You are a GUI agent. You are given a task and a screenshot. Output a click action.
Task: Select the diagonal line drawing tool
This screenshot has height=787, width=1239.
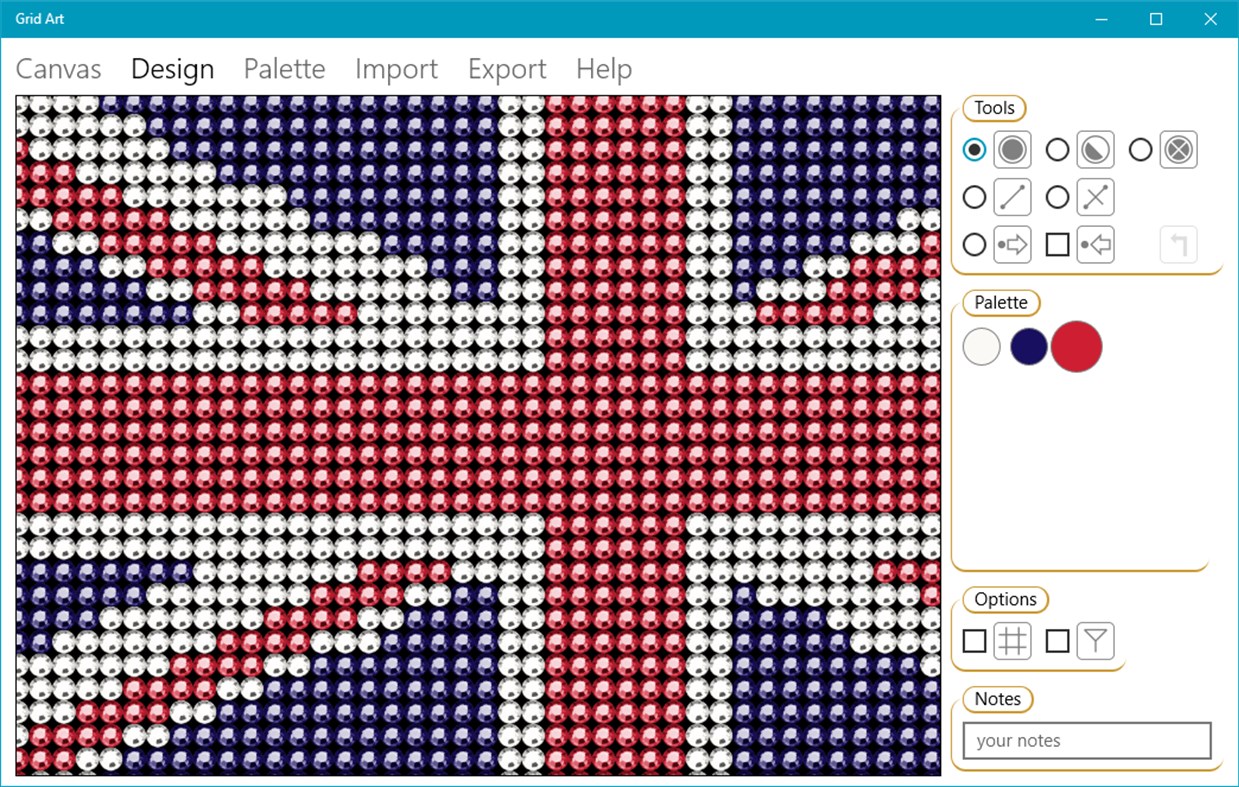(x=1012, y=197)
